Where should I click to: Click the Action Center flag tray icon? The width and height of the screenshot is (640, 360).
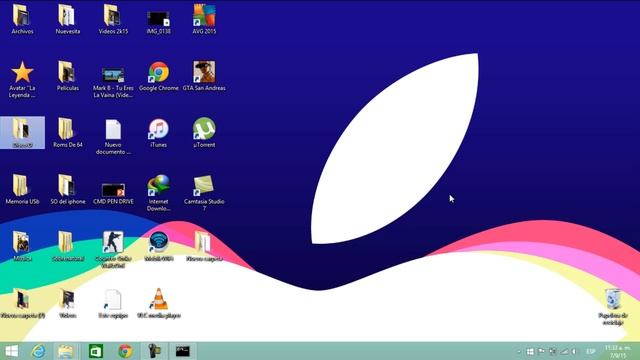[x=541, y=351]
